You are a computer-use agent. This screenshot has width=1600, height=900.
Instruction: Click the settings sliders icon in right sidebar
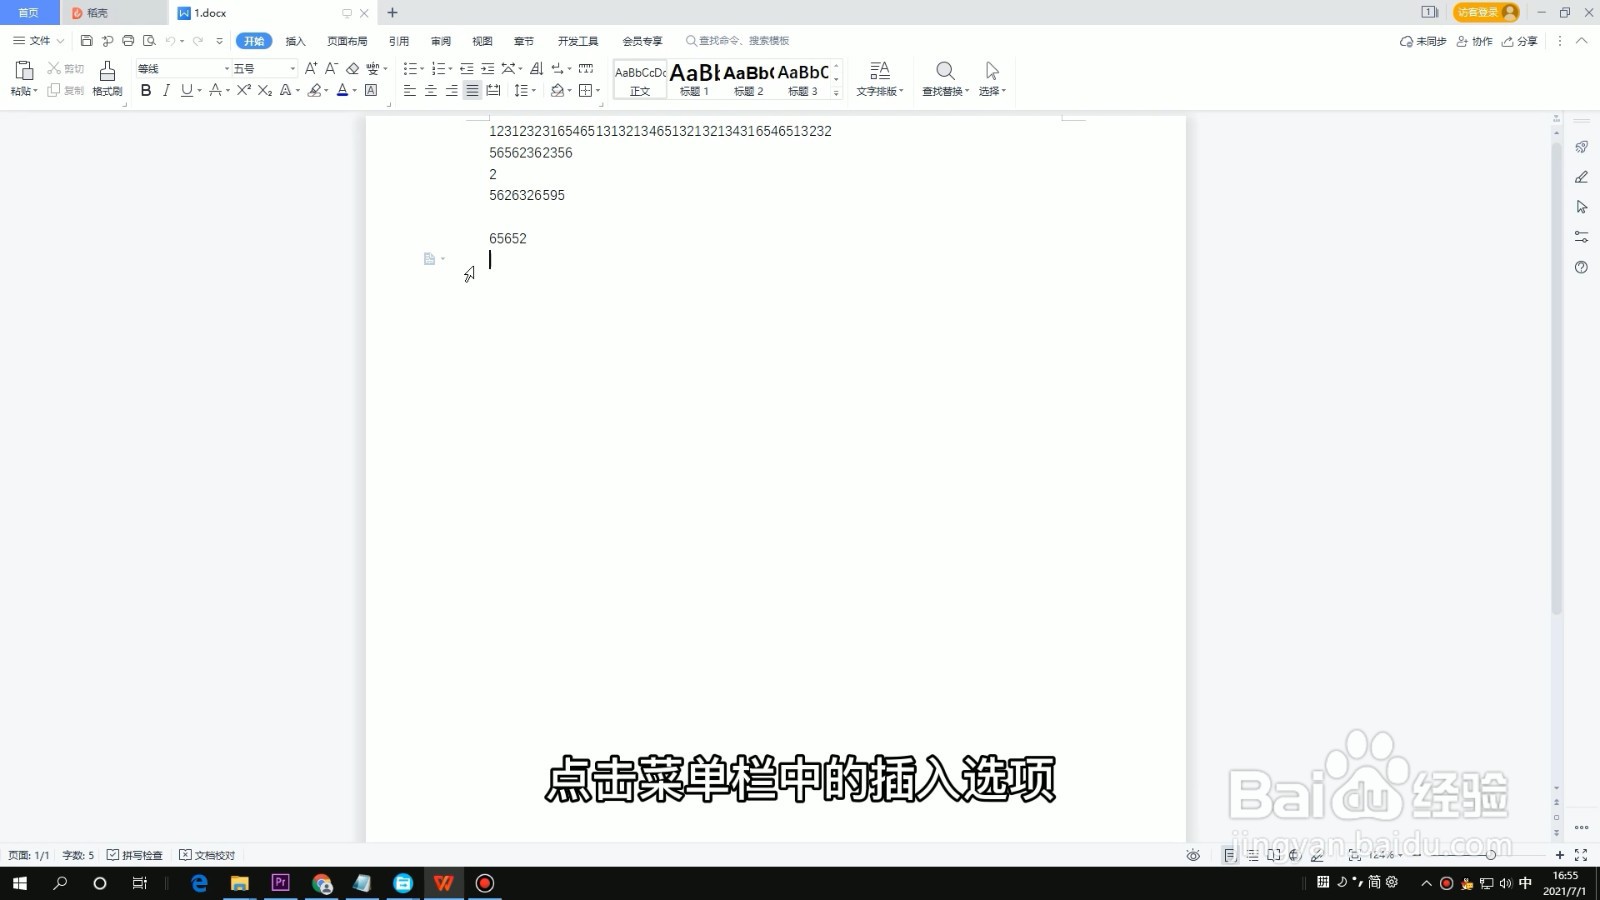click(1581, 237)
